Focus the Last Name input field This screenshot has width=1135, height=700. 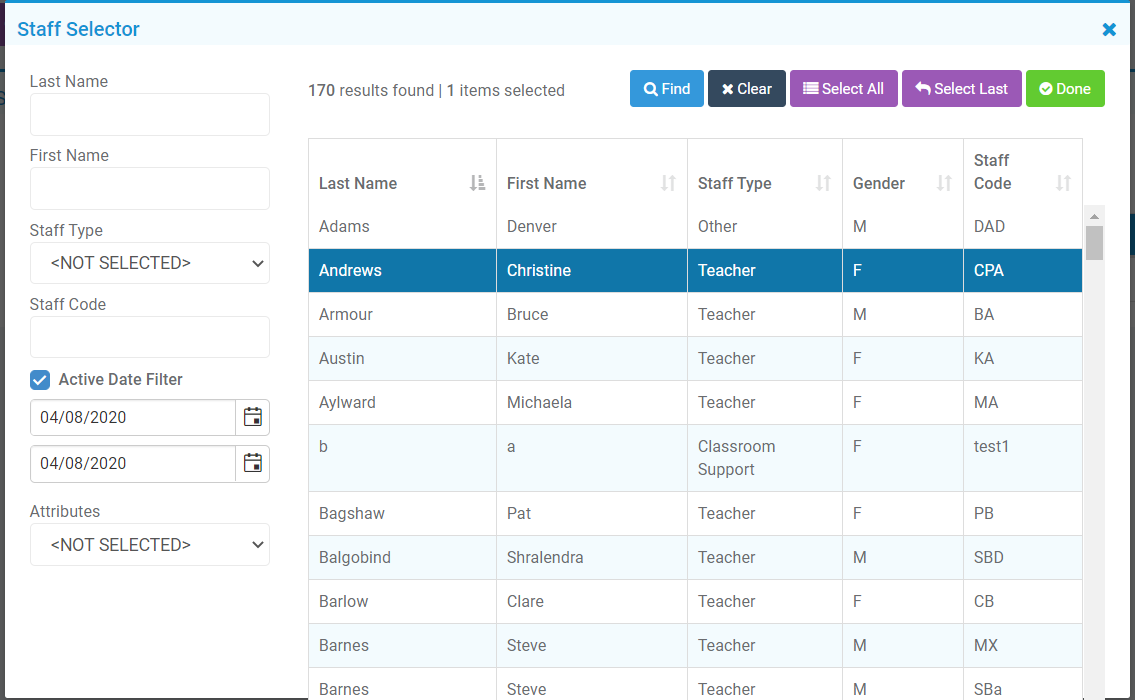[150, 115]
